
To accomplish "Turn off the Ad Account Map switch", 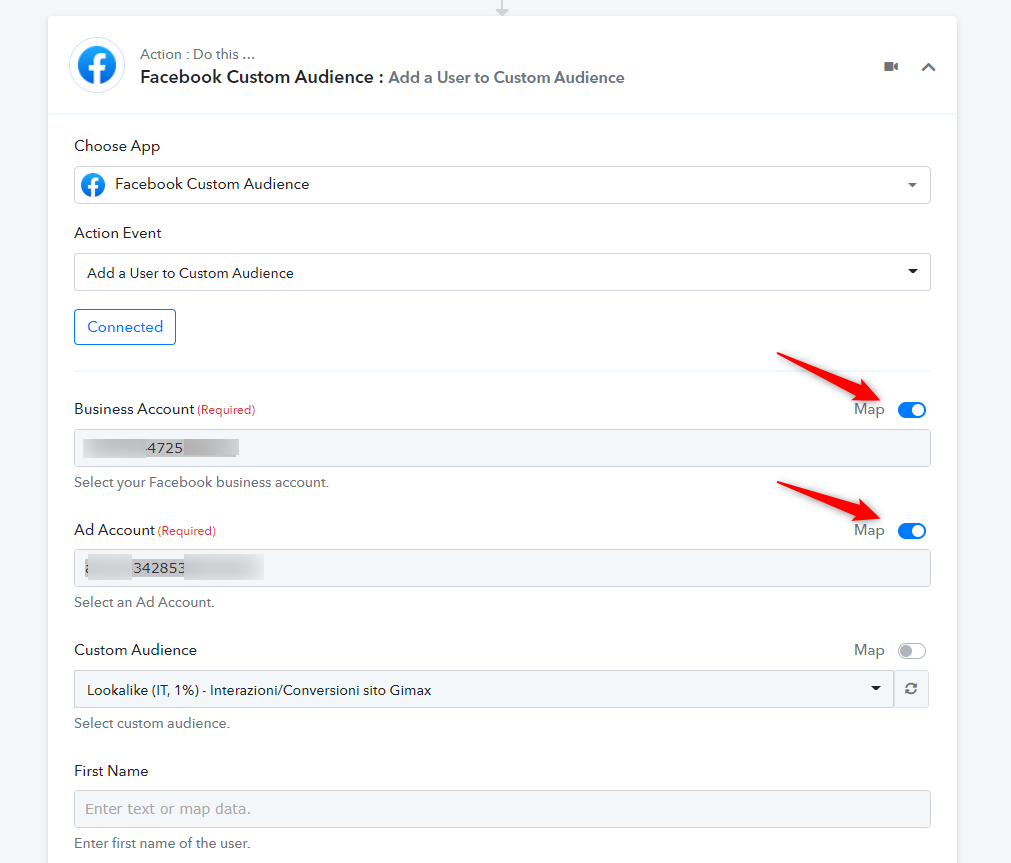I will pos(911,531).
